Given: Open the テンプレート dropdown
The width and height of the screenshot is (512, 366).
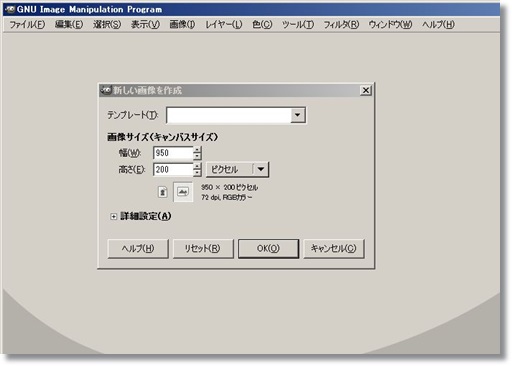Looking at the screenshot, I should point(297,115).
